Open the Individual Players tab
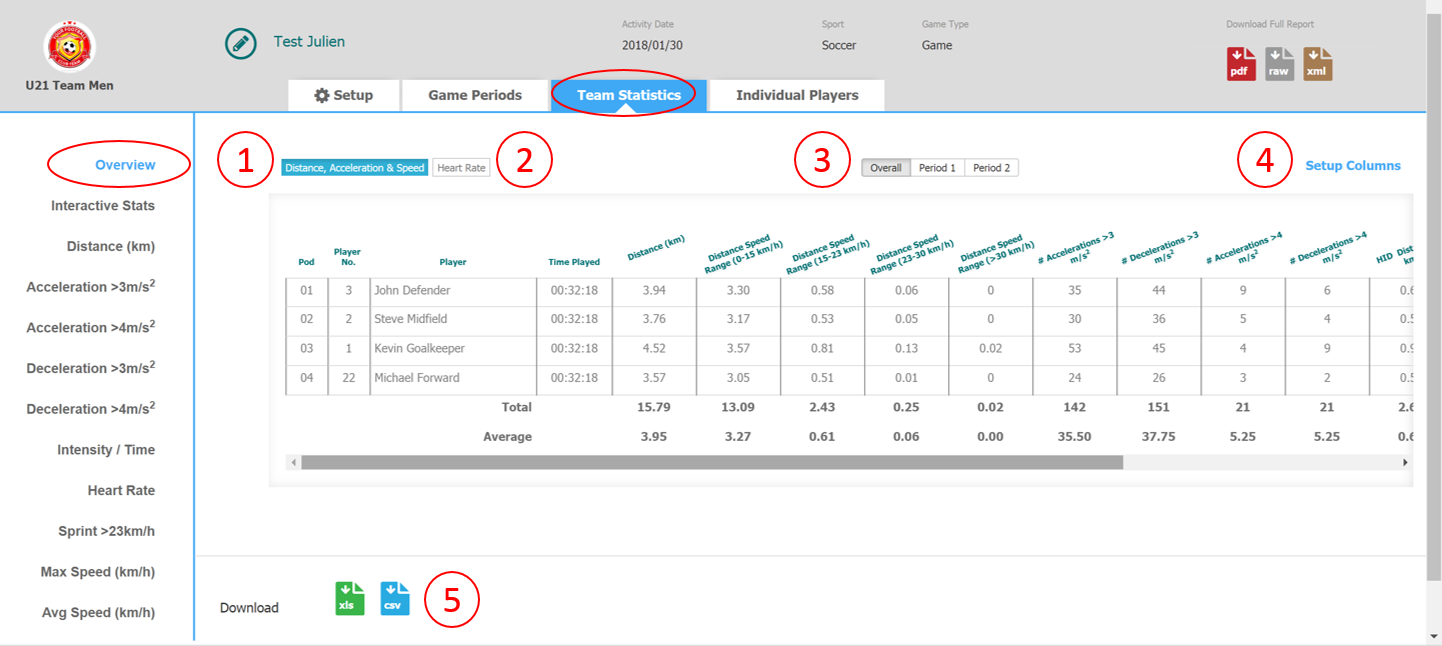1442x646 pixels. (x=796, y=94)
